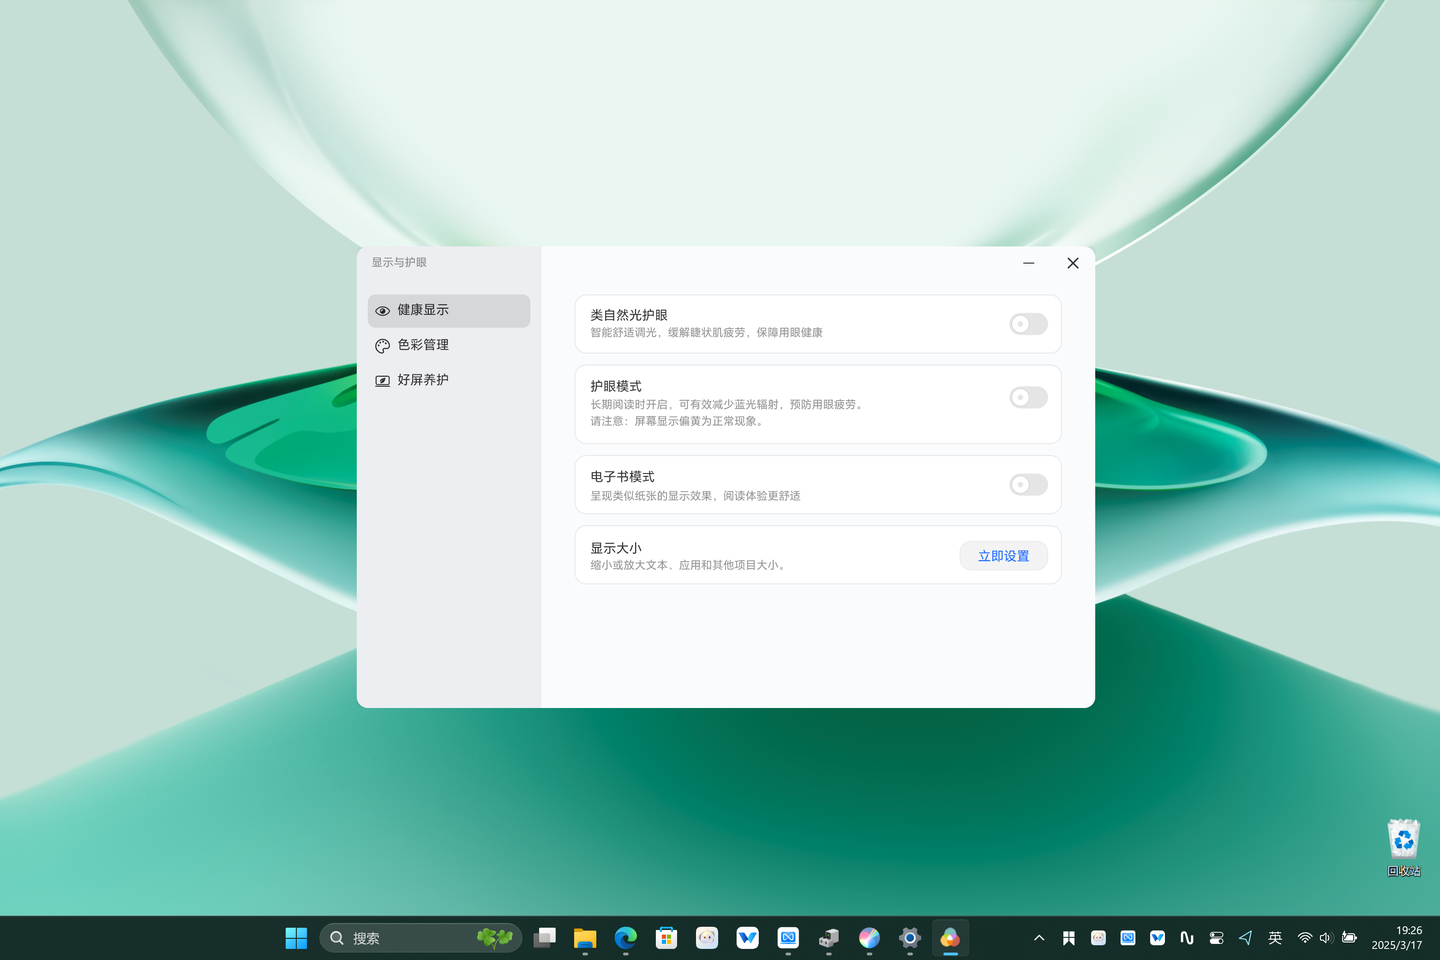1440x960 pixels.
Task: Click the 类自然光护眼 heading
Action: (x=629, y=315)
